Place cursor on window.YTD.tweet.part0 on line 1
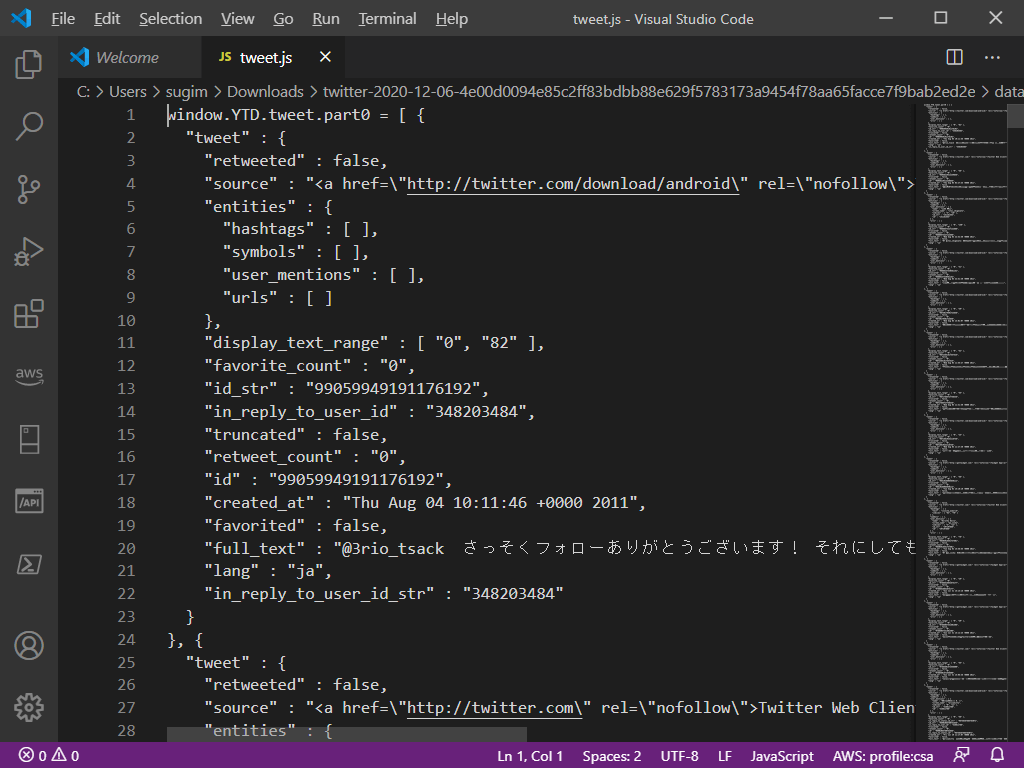Viewport: 1024px width, 768px height. 268,115
